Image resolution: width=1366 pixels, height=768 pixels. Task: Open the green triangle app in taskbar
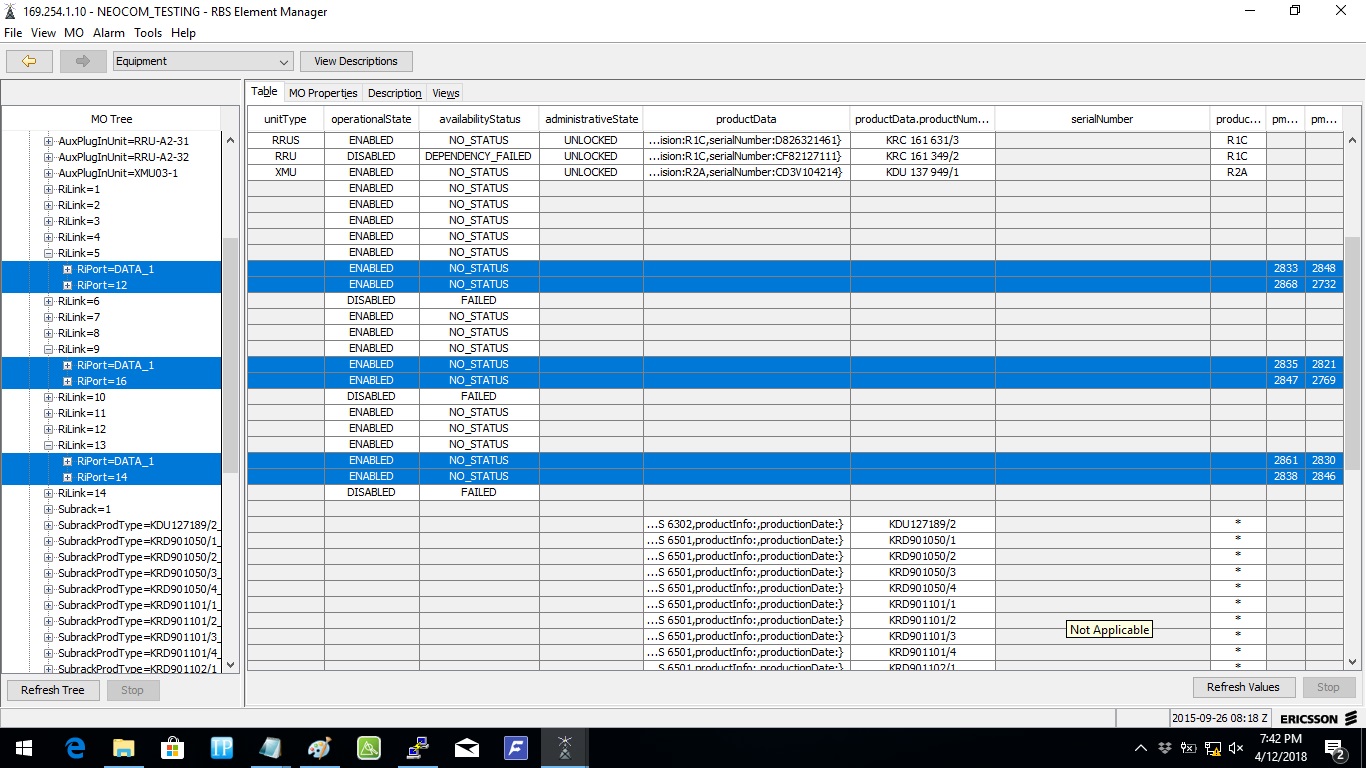(x=369, y=747)
